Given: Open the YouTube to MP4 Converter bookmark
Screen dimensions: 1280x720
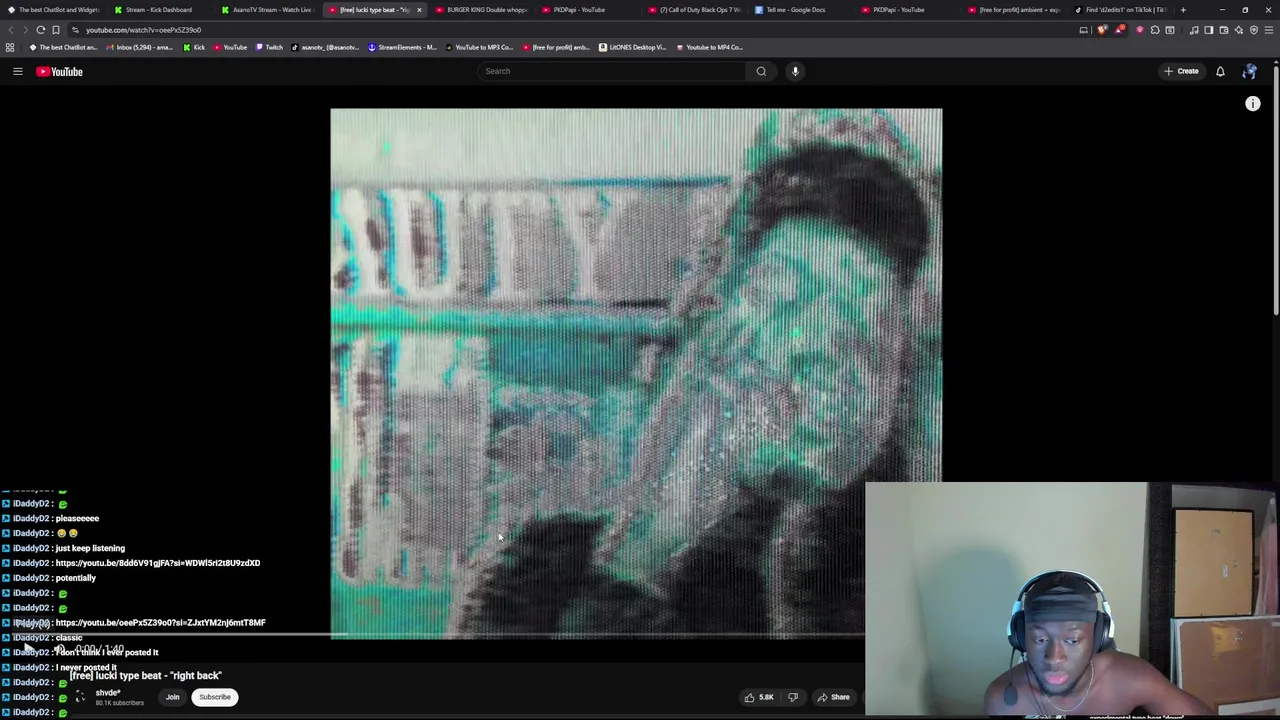Looking at the screenshot, I should (709, 47).
